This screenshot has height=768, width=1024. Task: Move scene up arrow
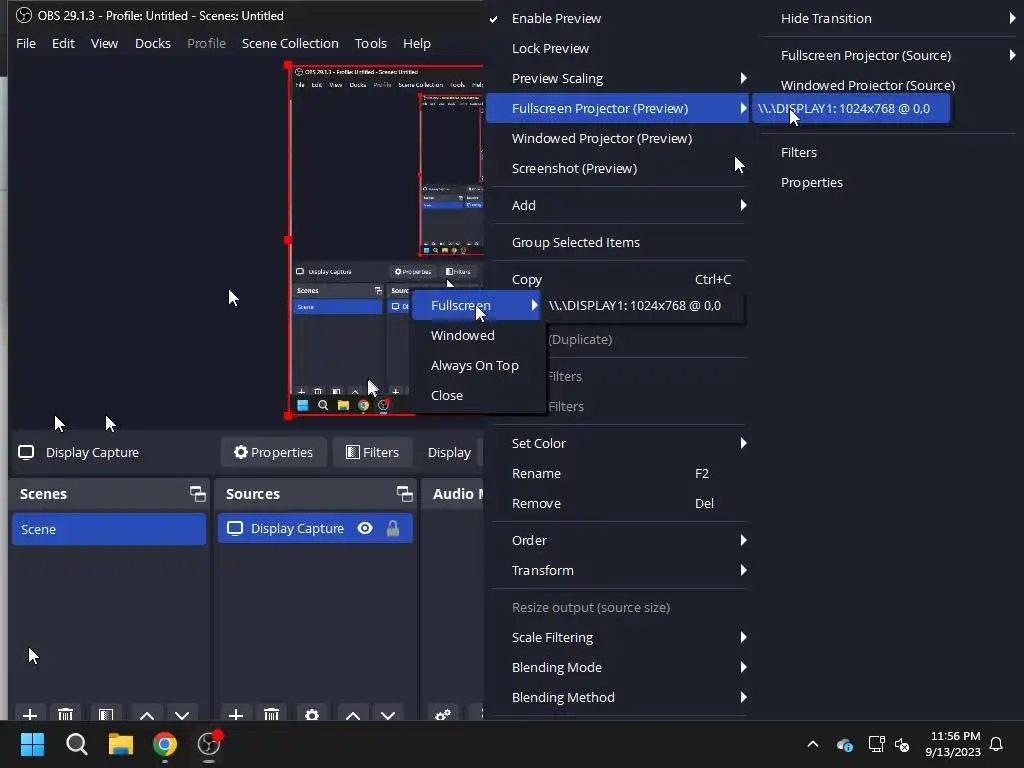[x=147, y=714]
